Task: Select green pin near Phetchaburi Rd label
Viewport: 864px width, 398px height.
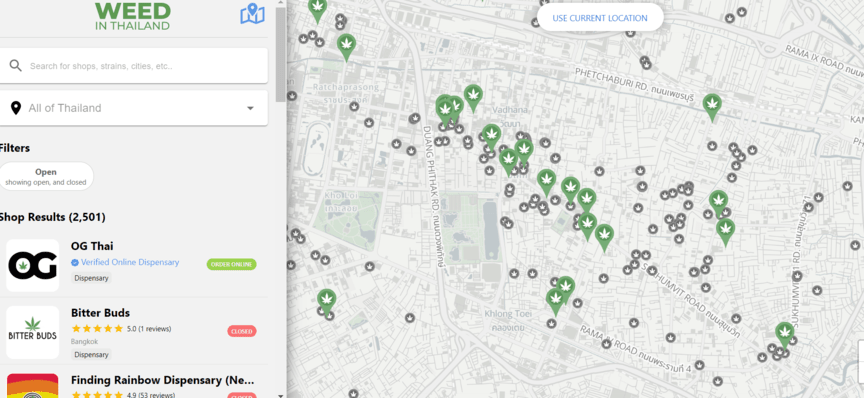Action: pos(712,106)
